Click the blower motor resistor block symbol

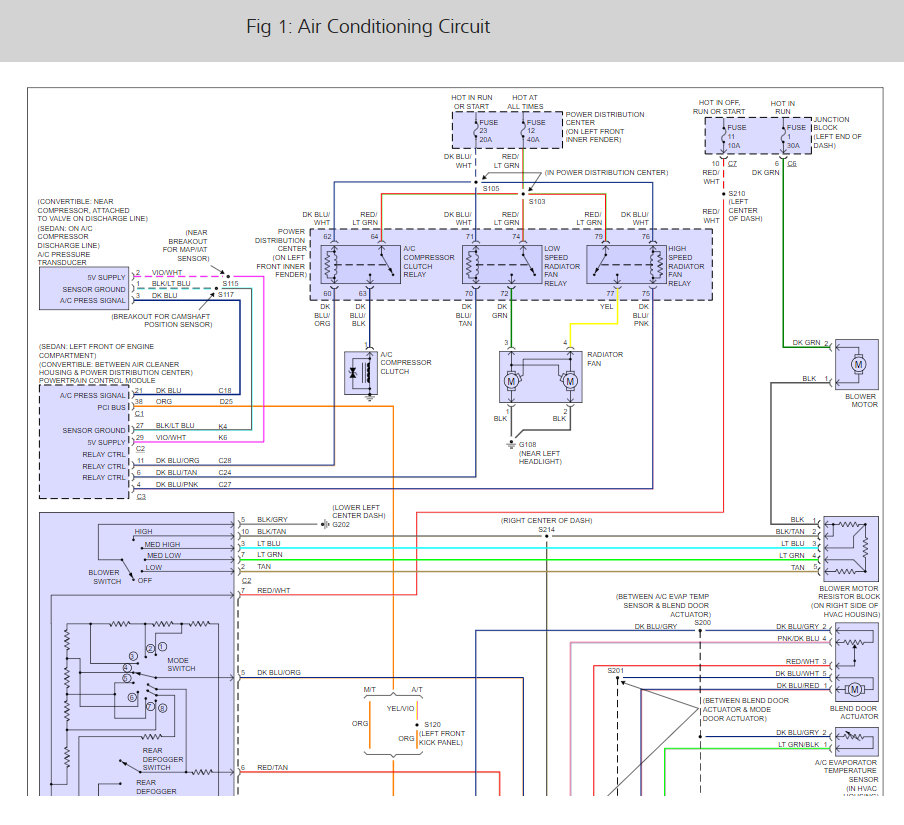click(x=852, y=549)
